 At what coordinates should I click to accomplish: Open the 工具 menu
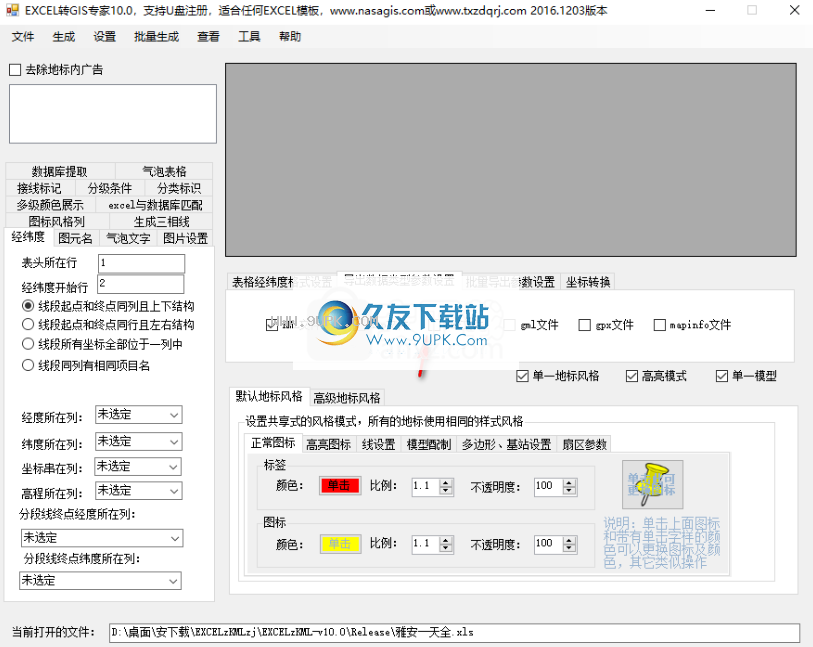[249, 37]
